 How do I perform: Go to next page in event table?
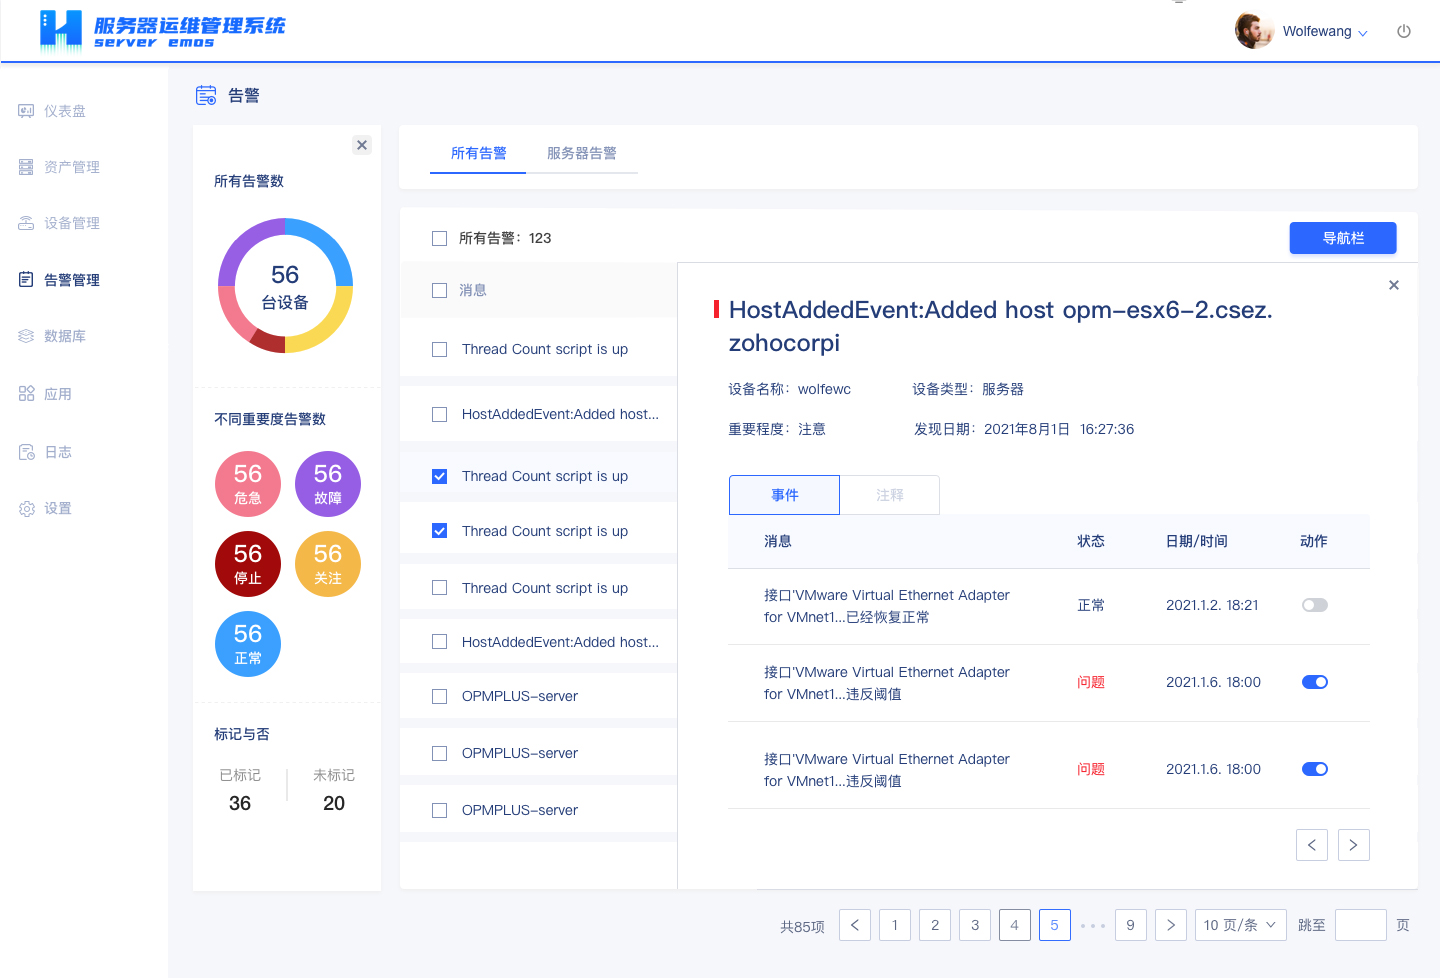pyautogui.click(x=1353, y=845)
